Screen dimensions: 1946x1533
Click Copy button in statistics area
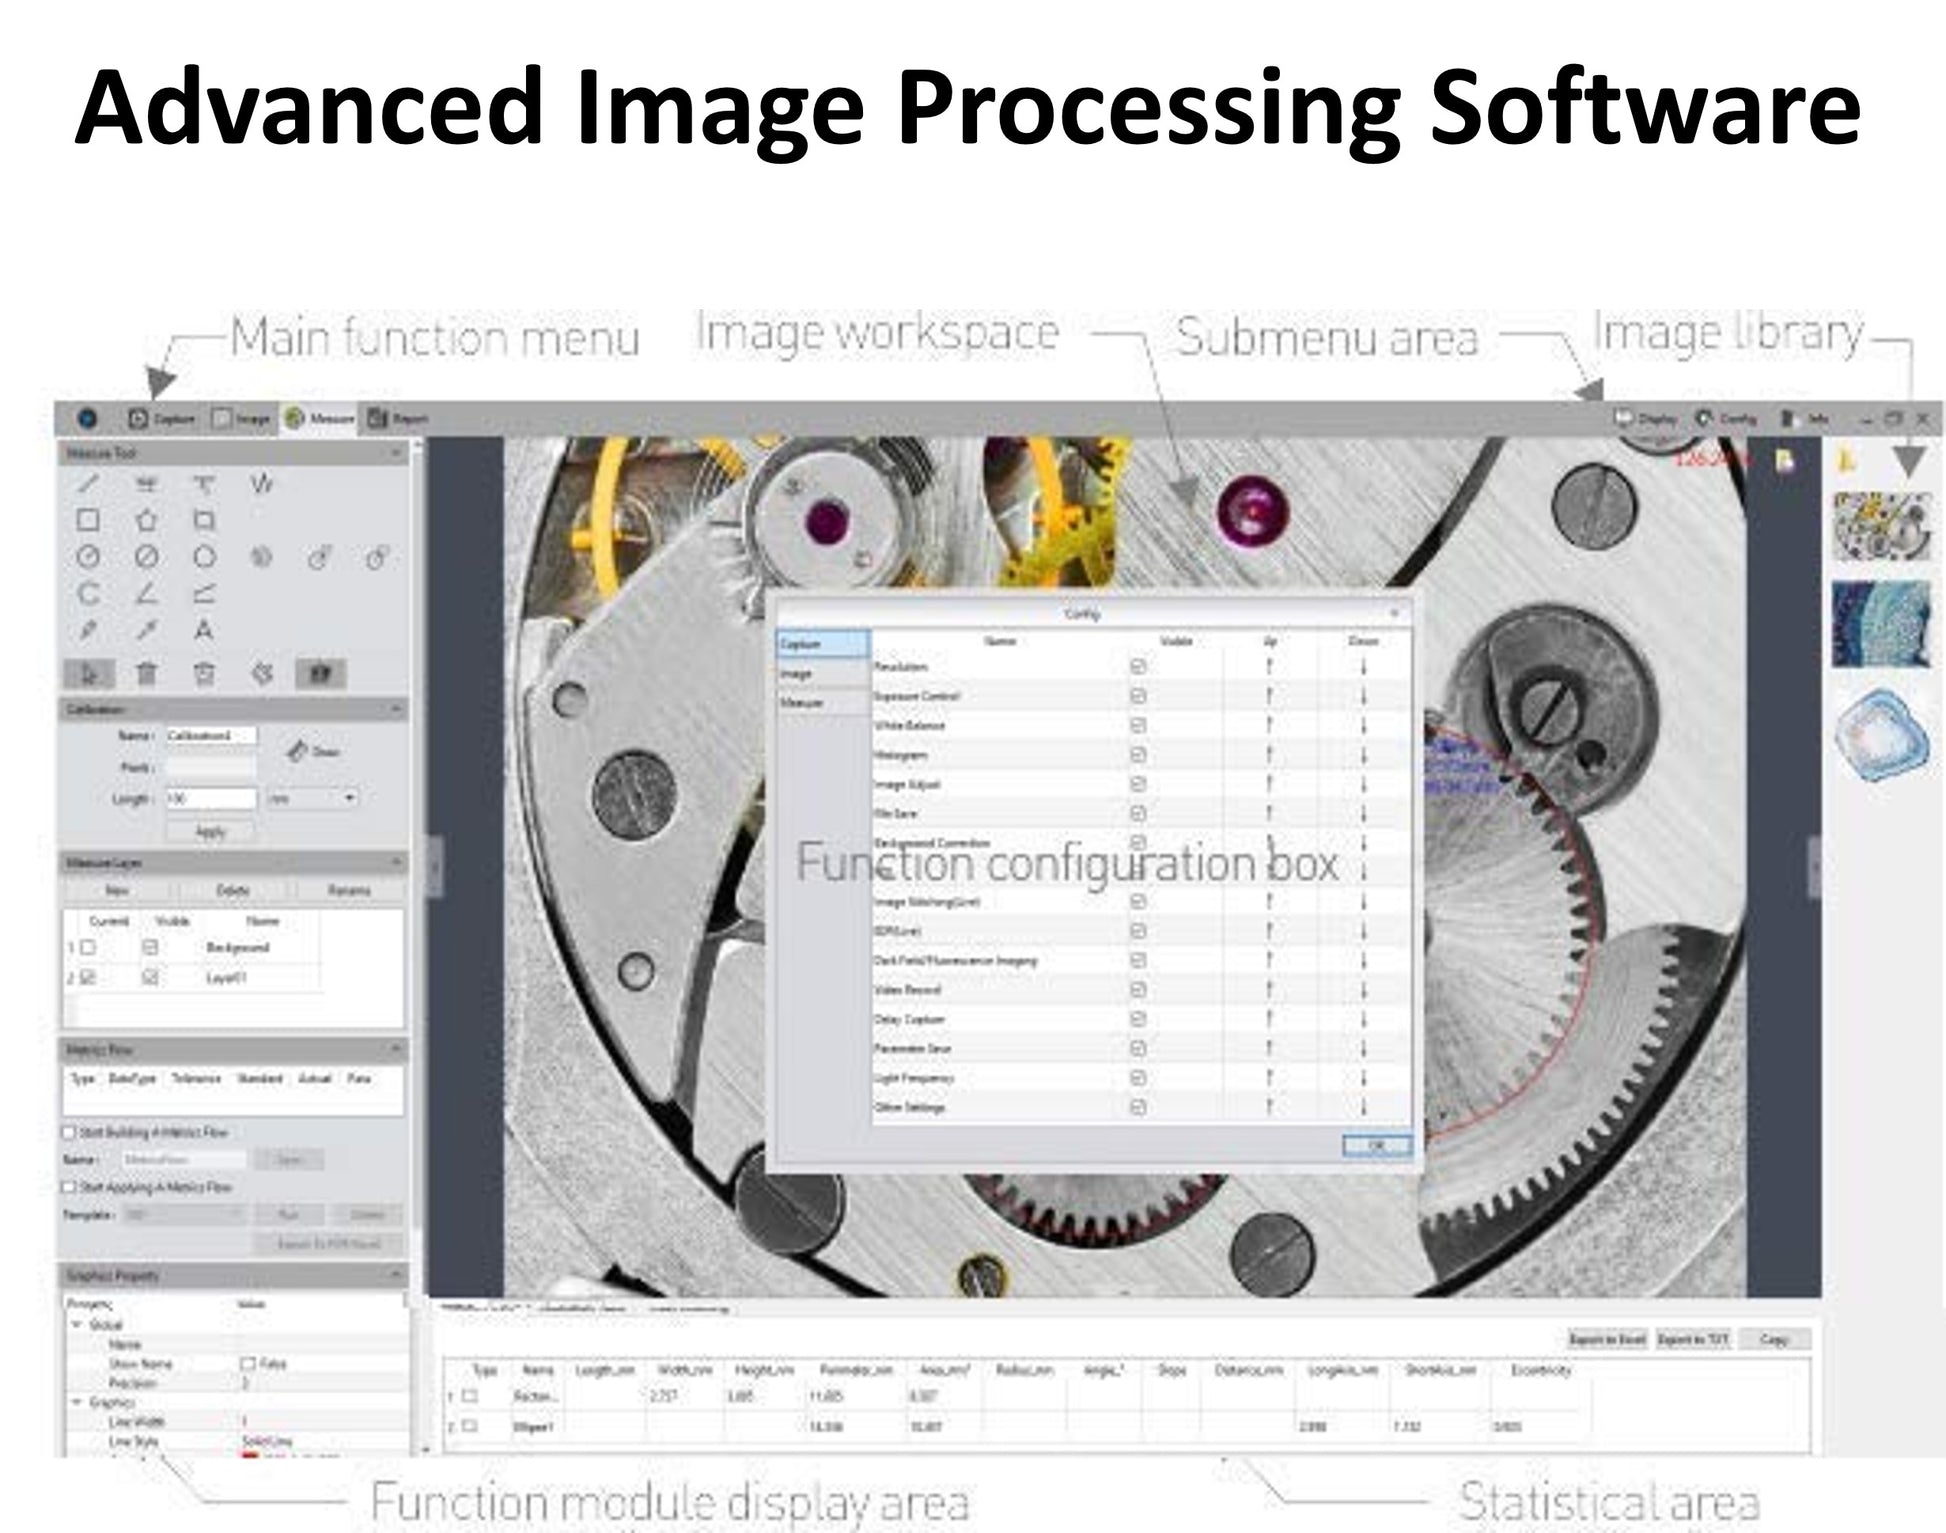point(1773,1339)
